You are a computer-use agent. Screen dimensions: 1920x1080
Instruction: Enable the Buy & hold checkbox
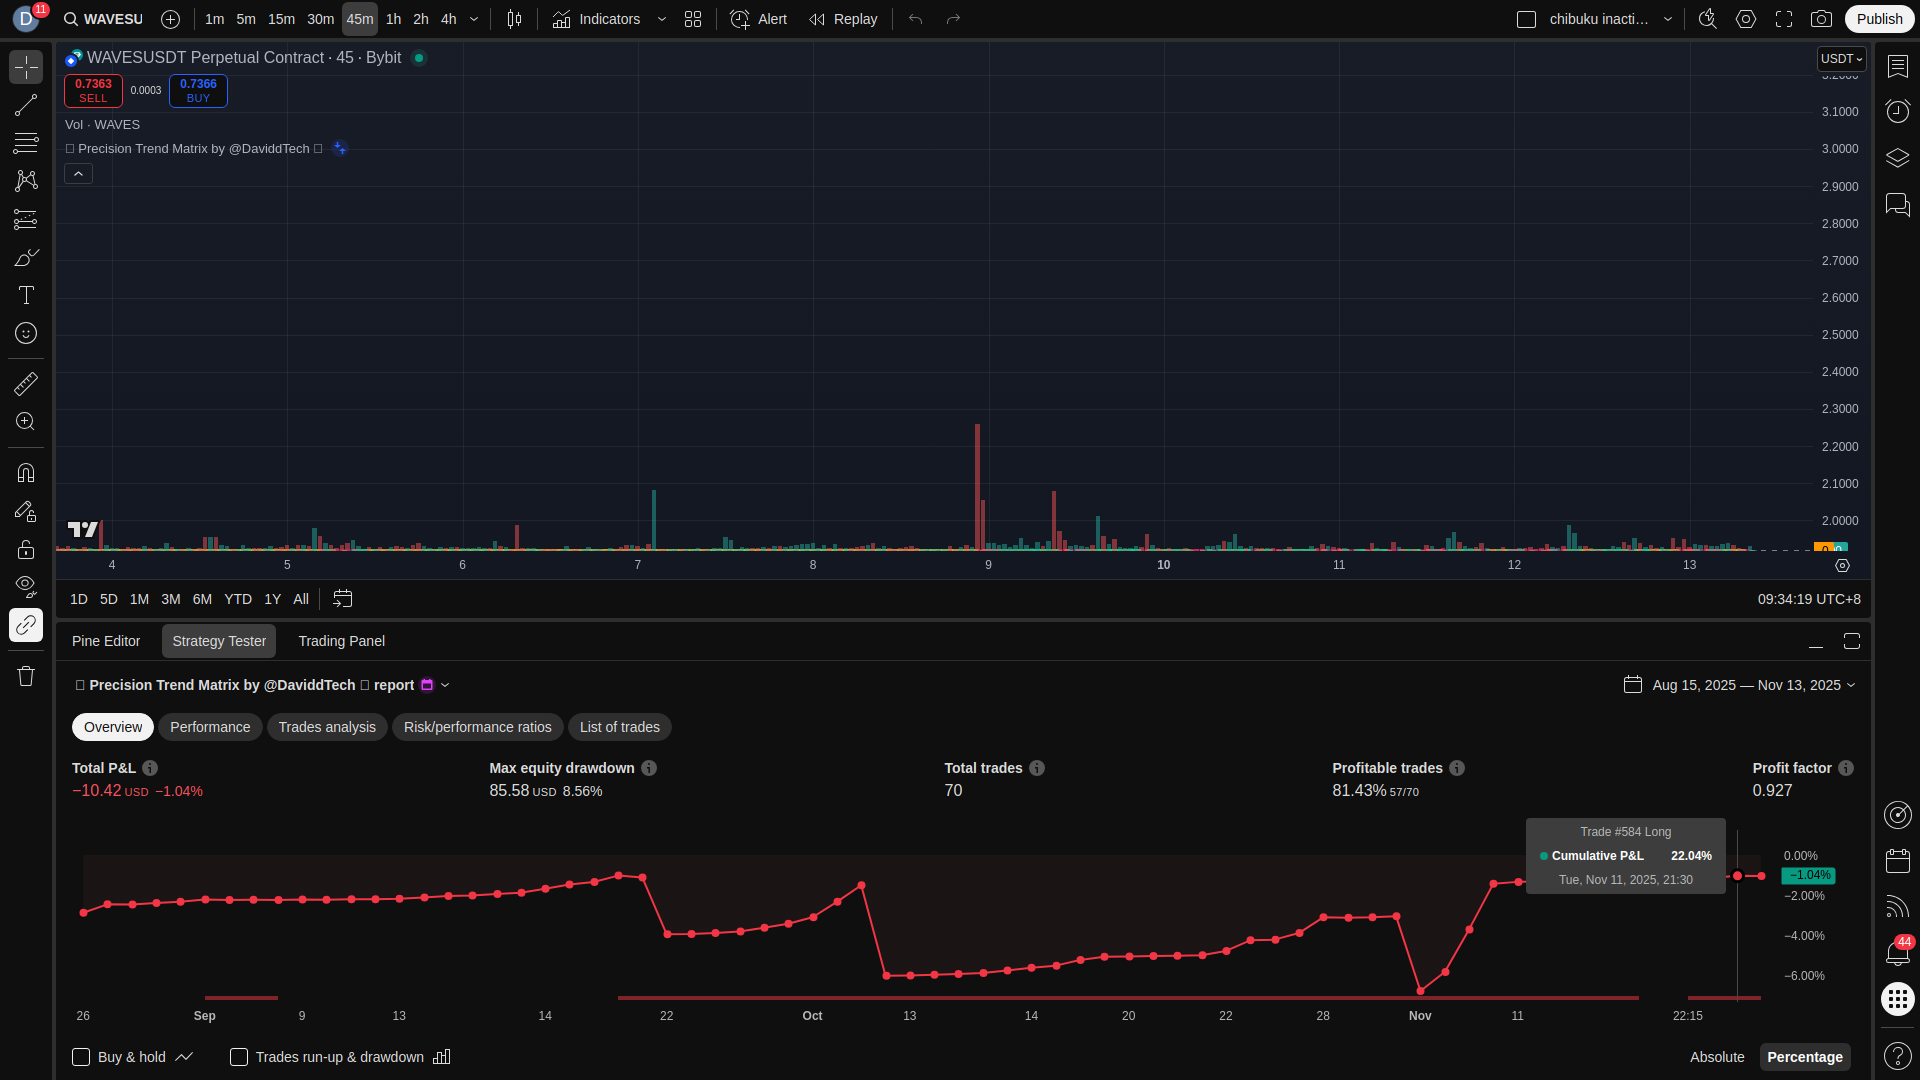click(82, 1057)
